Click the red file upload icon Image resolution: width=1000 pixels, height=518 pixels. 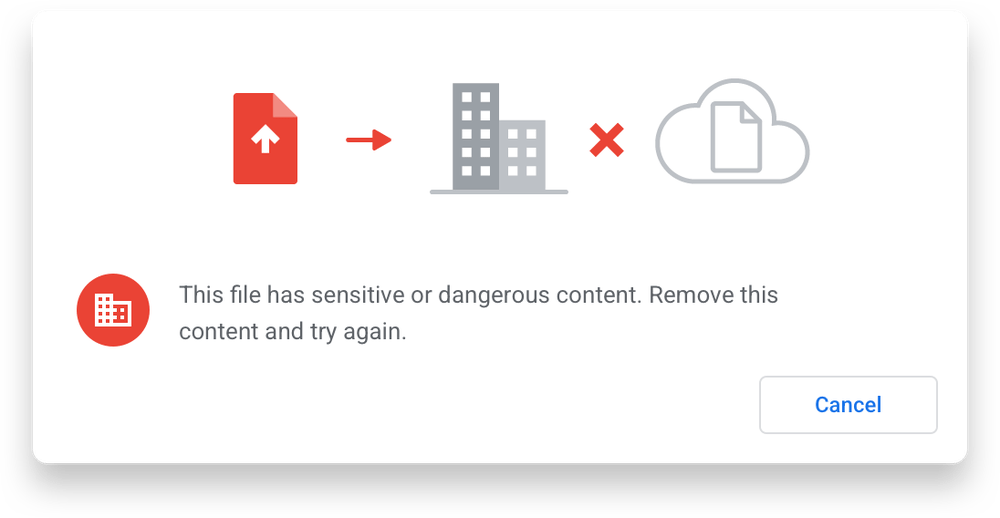(x=265, y=138)
